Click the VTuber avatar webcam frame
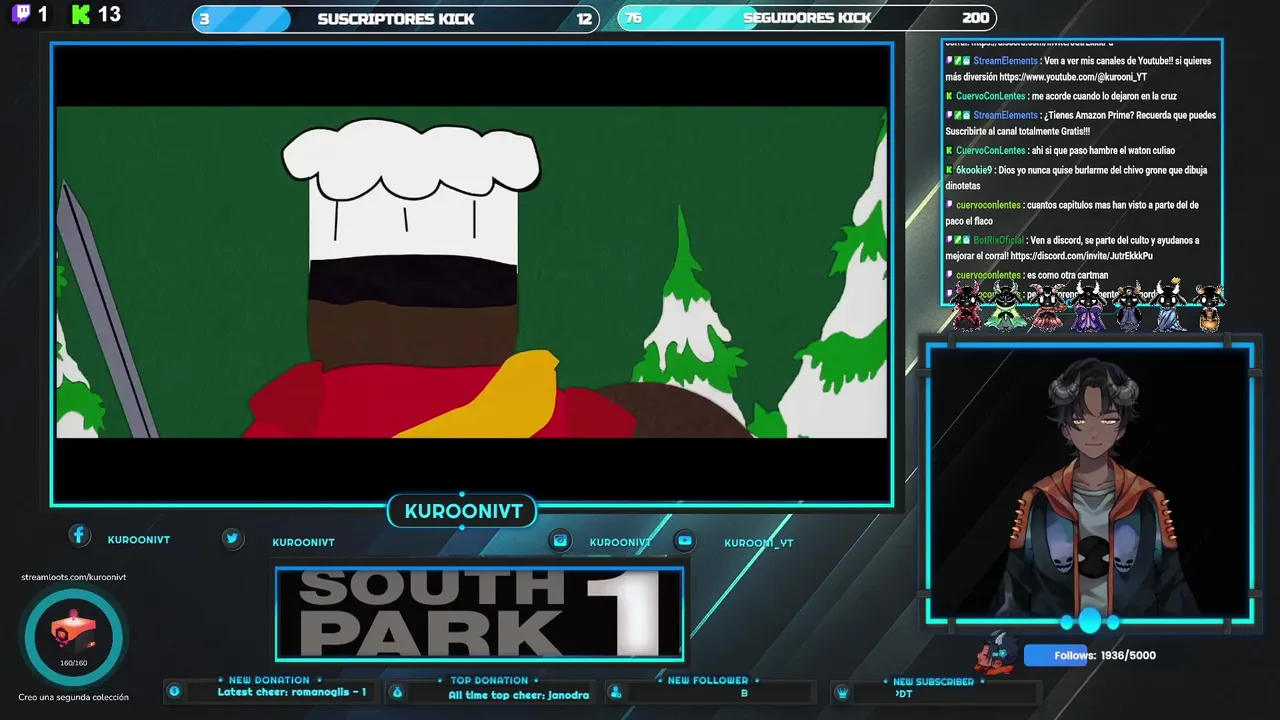 [1089, 484]
